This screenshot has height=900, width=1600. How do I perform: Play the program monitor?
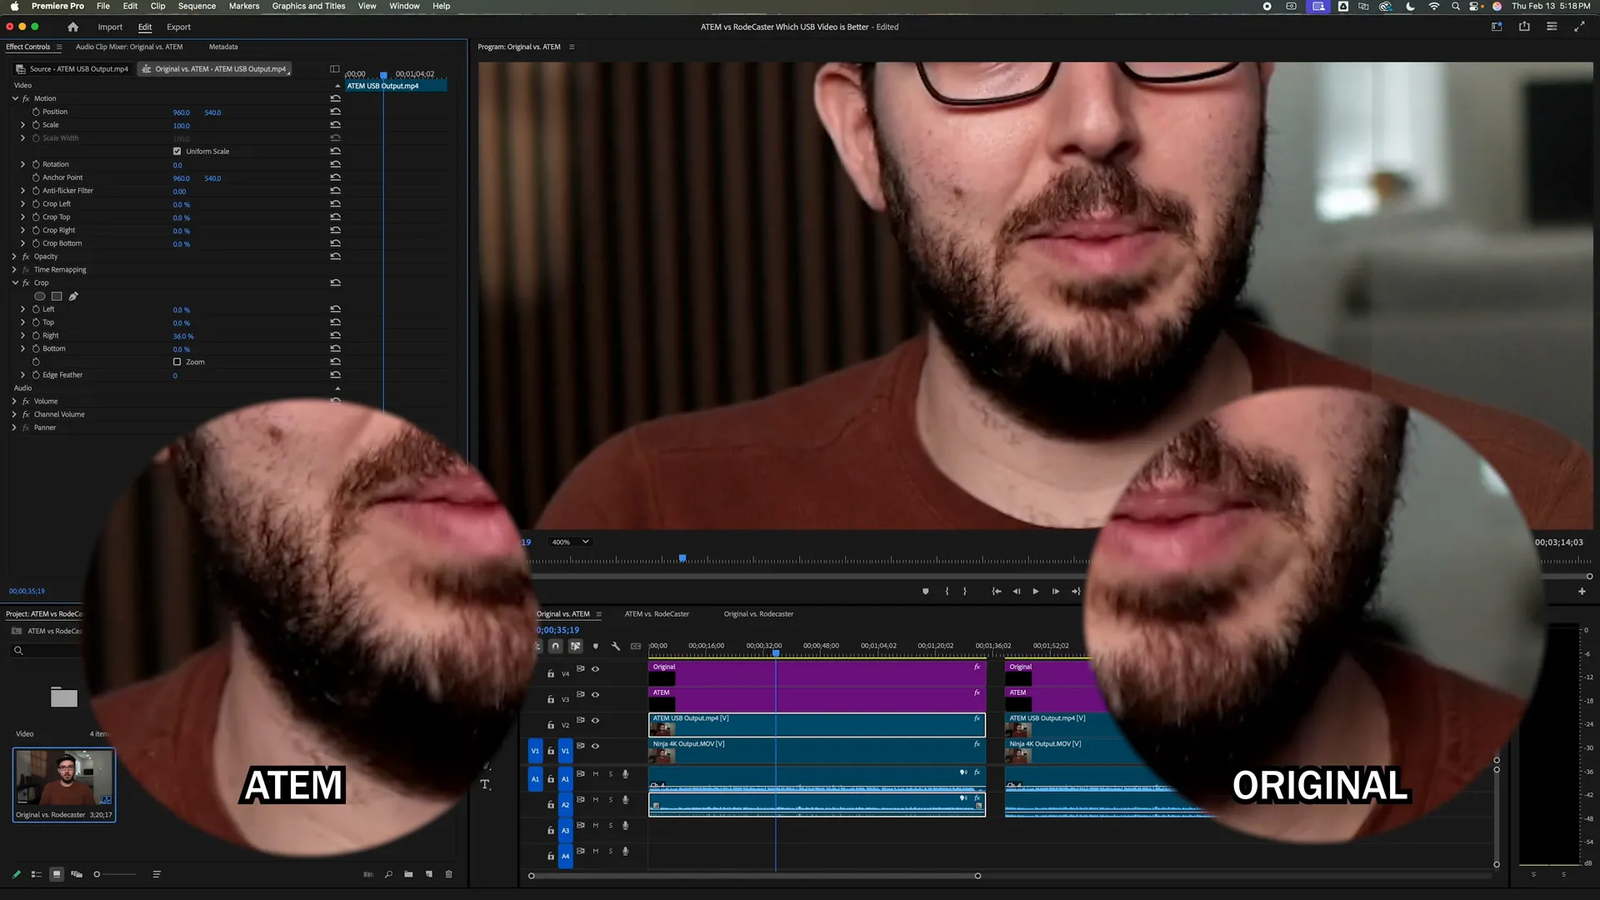tap(1035, 591)
